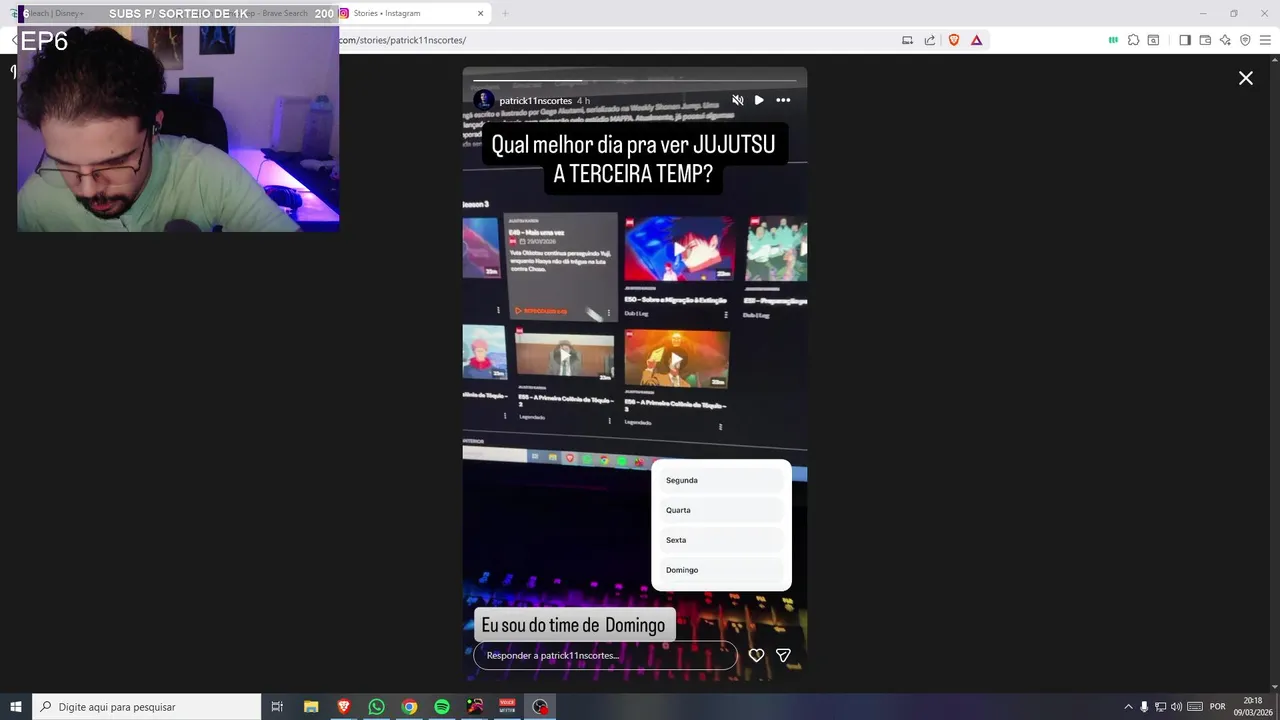1280x720 pixels.
Task: Open the volume tray icon
Action: pos(1176,707)
